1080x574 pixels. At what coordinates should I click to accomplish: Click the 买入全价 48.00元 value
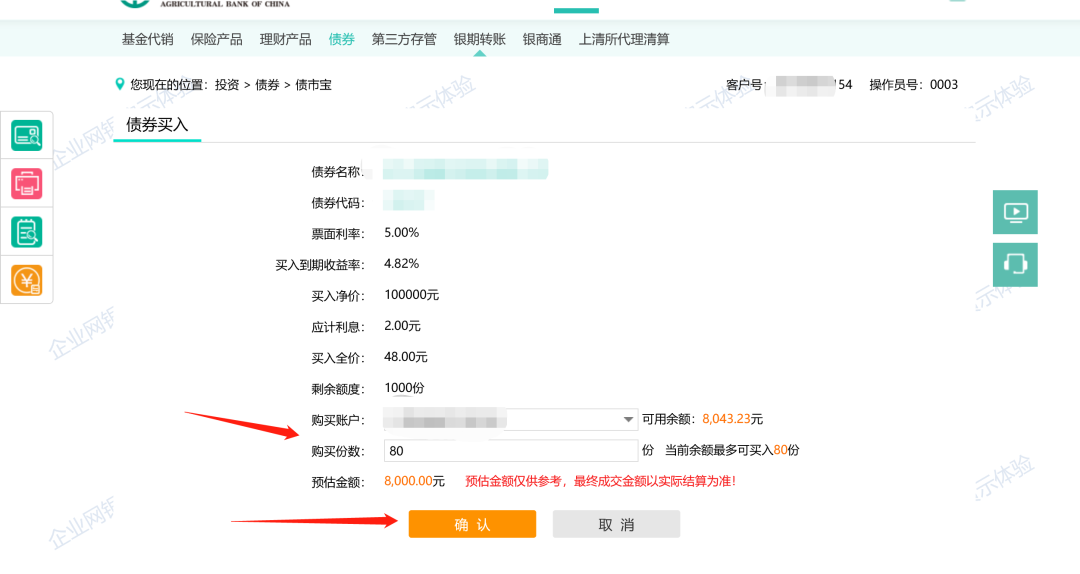point(406,357)
